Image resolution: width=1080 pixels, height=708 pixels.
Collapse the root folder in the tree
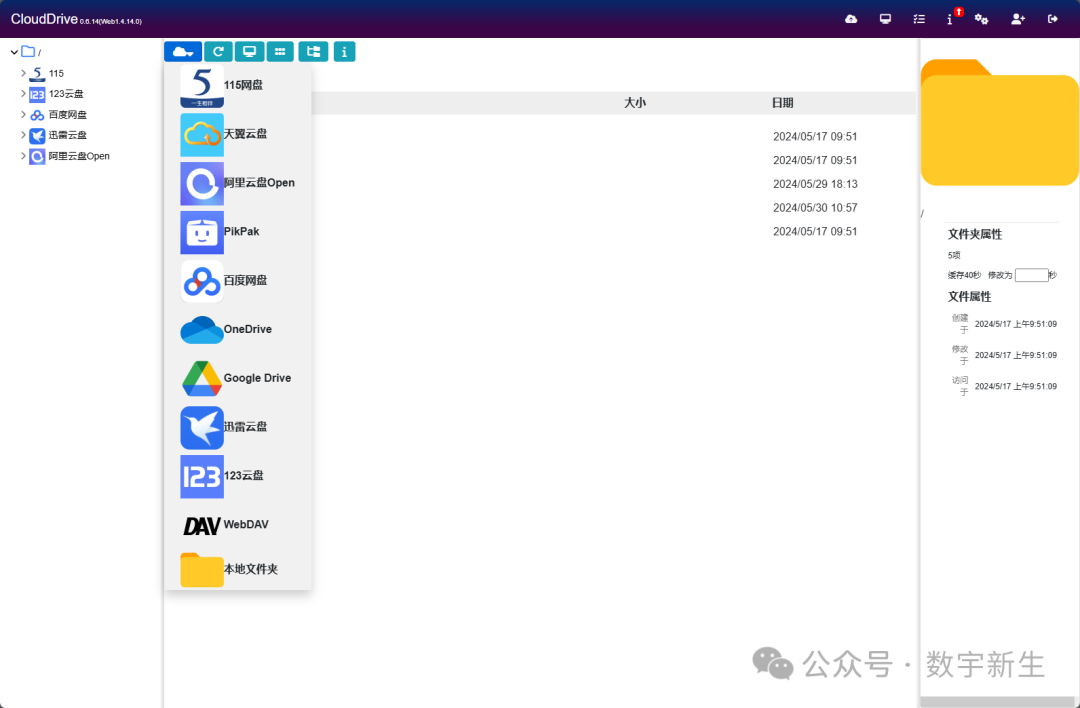click(x=14, y=52)
